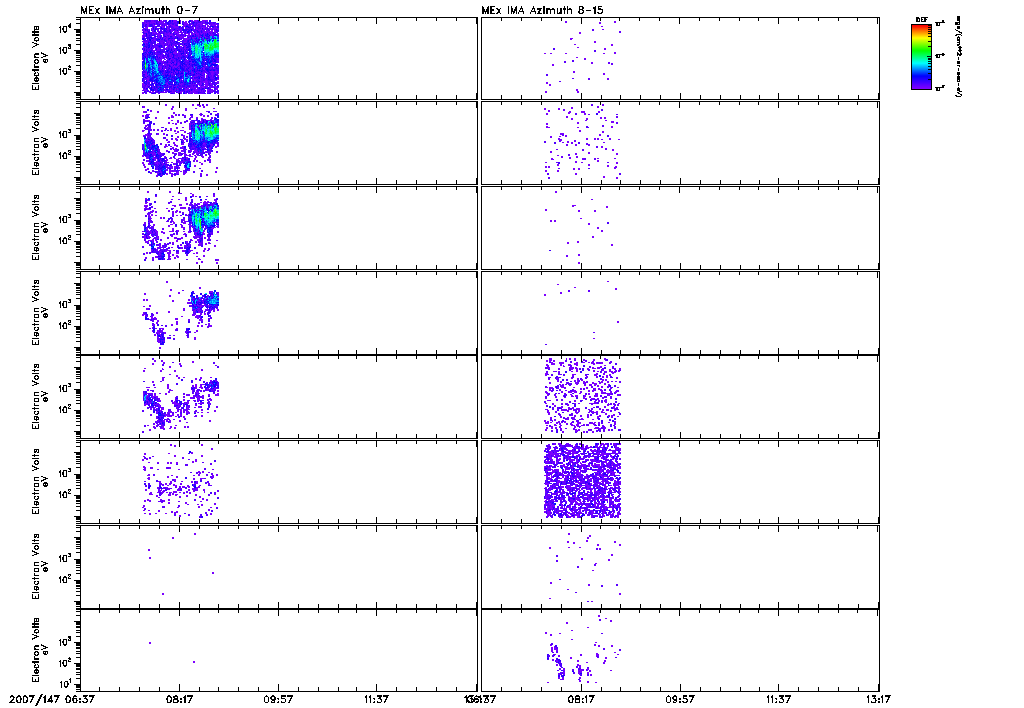
Task: Click '11:37' time label under Azimuth 8-15 column
Action: tap(778, 699)
